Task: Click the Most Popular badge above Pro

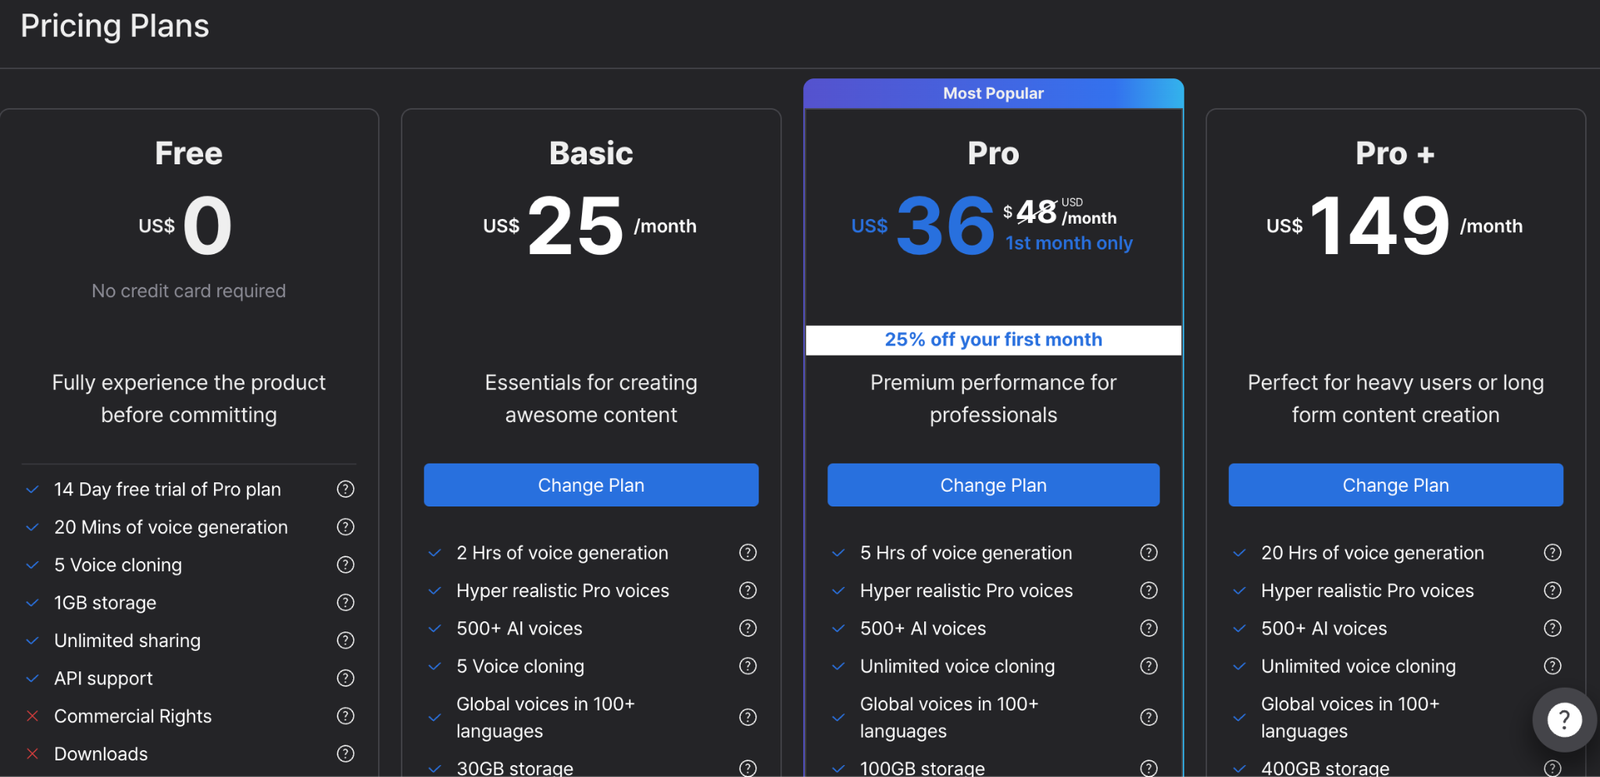Action: coord(993,93)
